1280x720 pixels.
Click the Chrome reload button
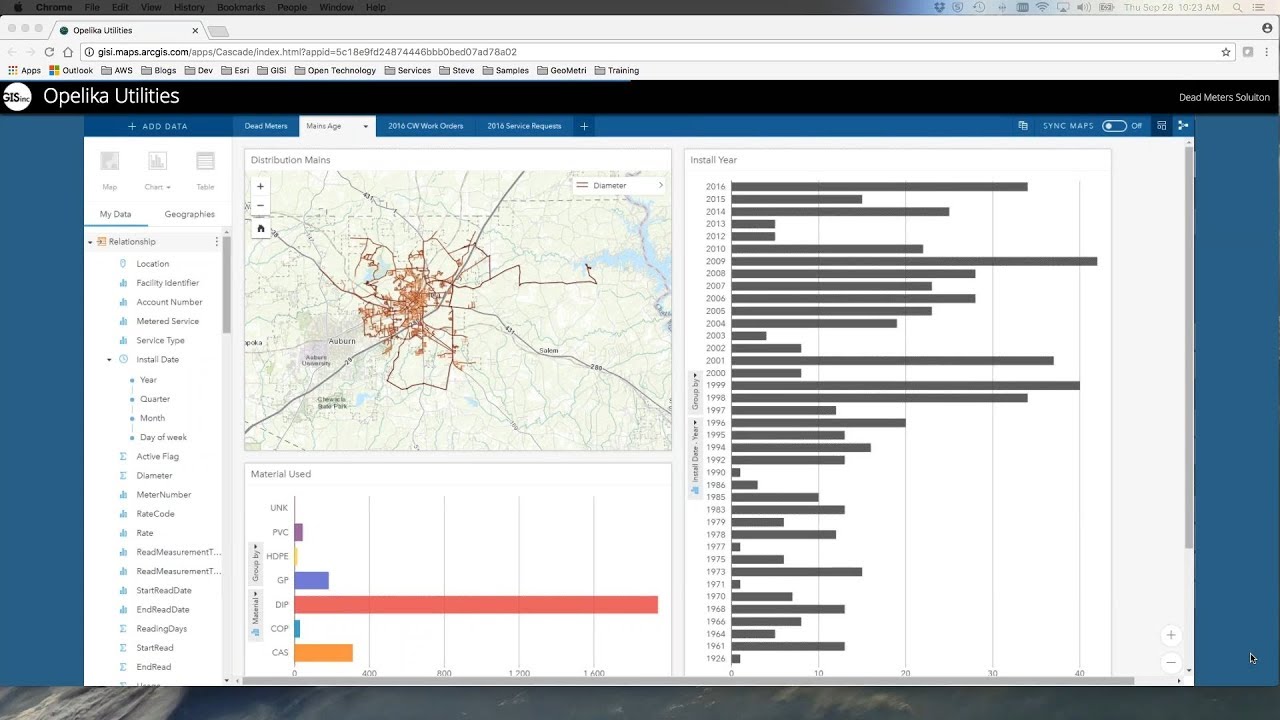click(x=49, y=52)
